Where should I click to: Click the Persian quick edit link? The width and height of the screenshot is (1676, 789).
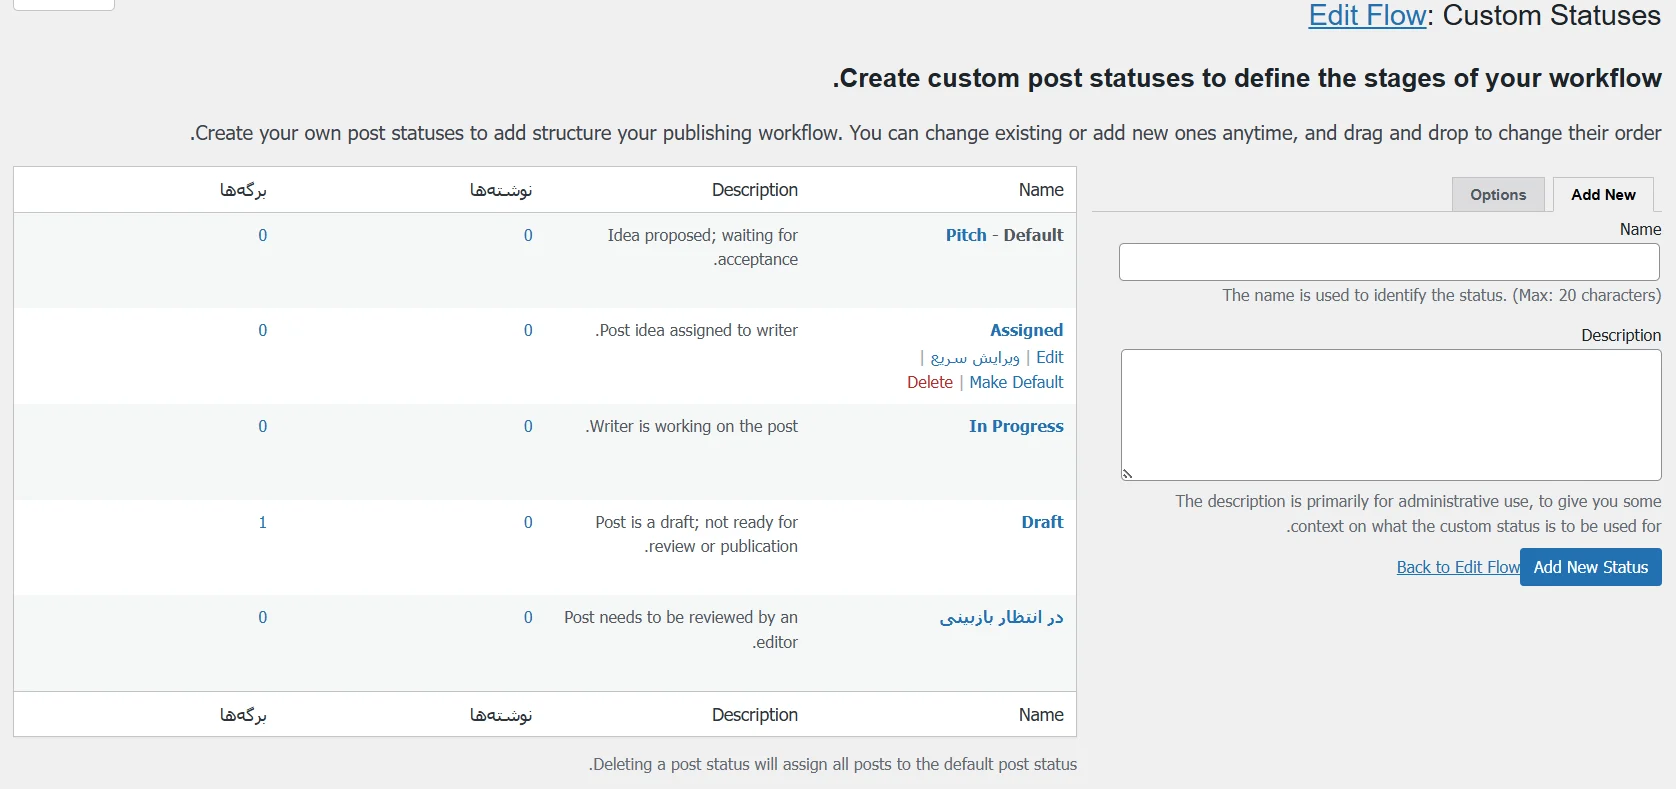tap(975, 357)
